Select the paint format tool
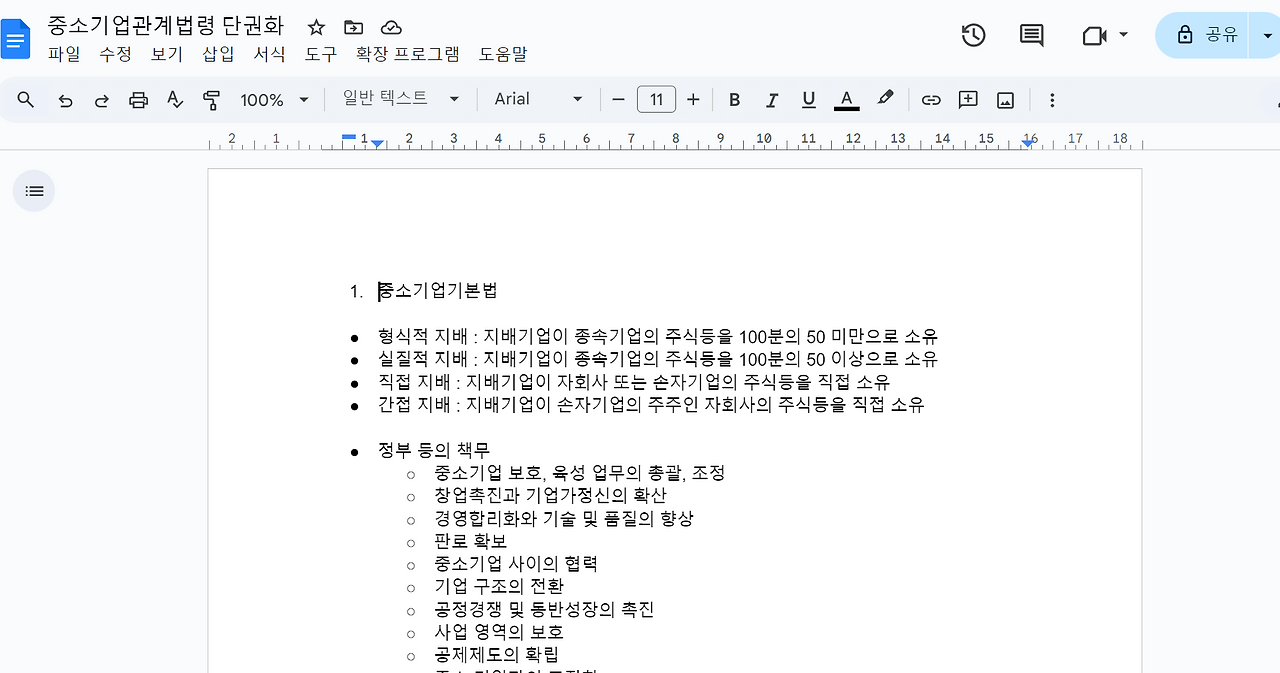 pos(212,99)
